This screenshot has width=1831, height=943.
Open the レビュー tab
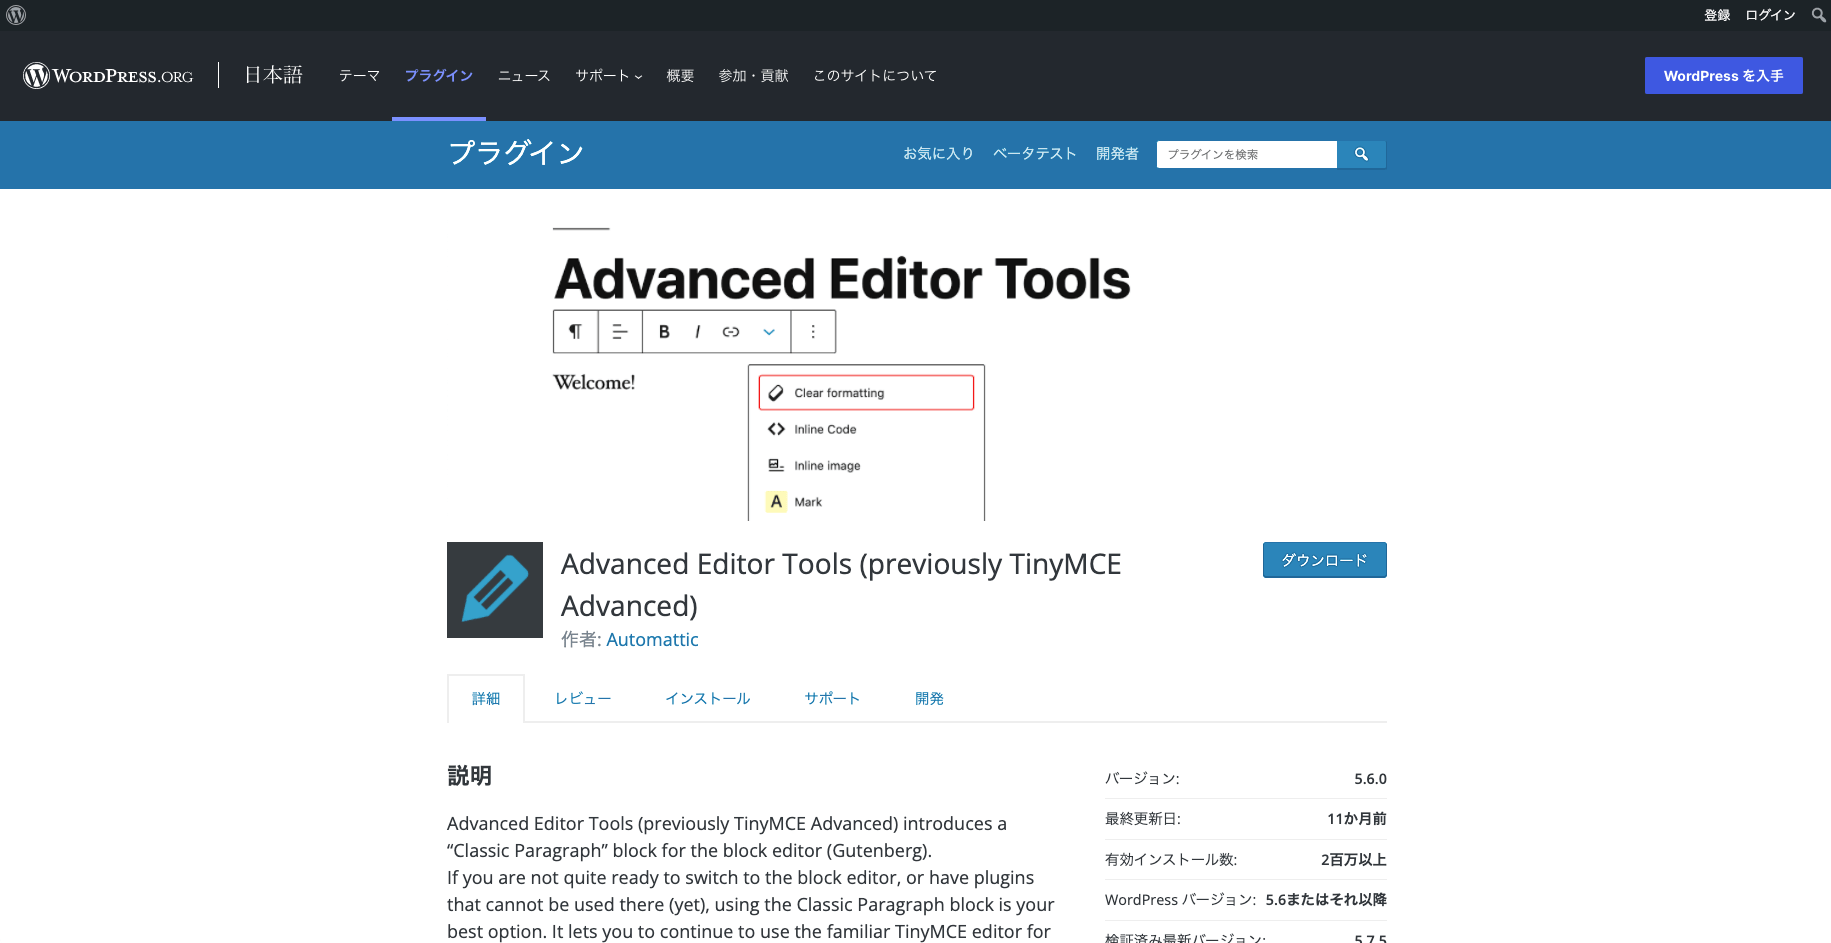click(583, 699)
